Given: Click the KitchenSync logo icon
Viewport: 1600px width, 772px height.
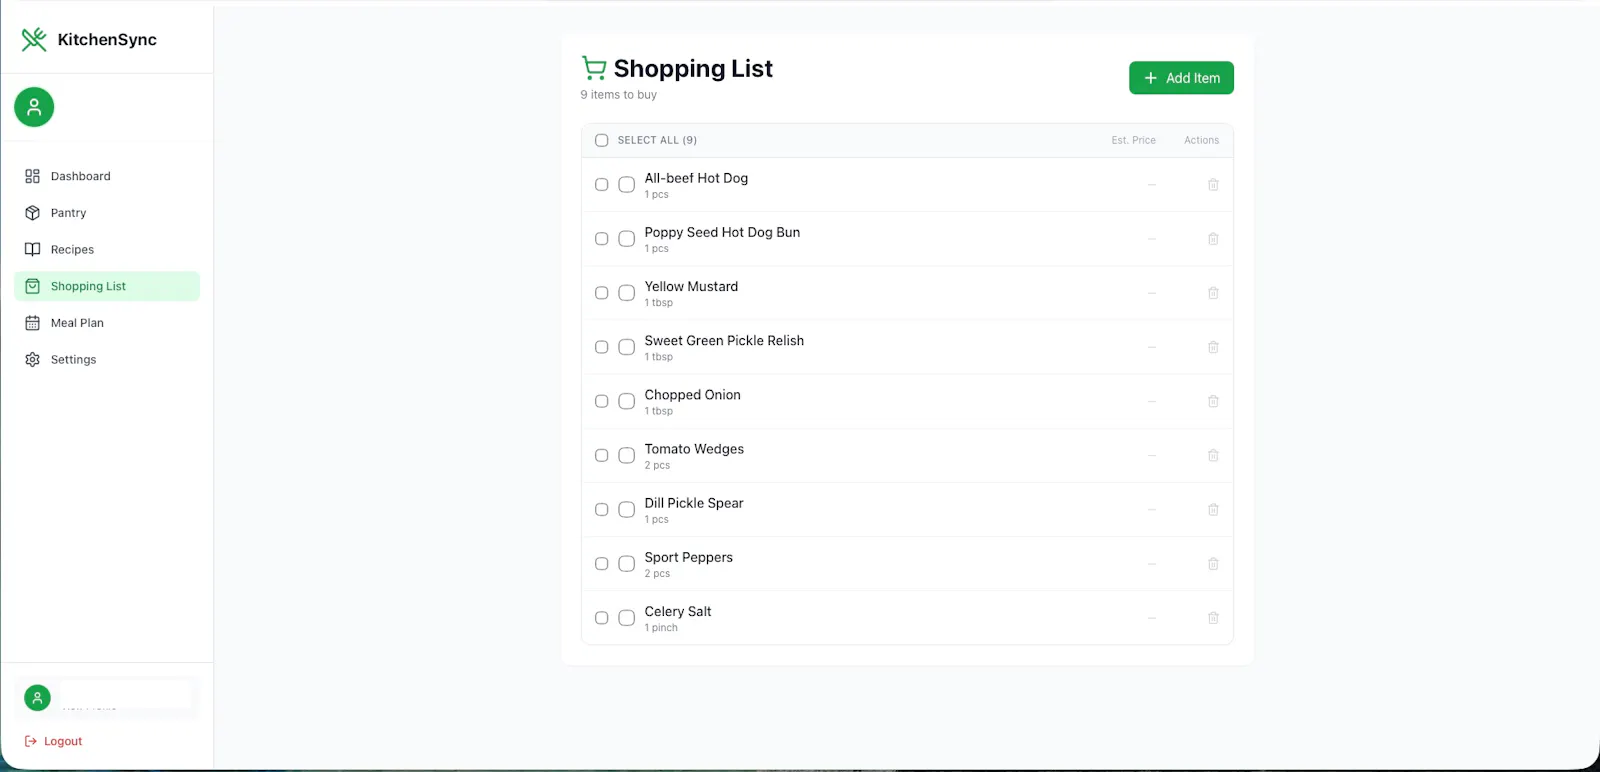Looking at the screenshot, I should 34,39.
